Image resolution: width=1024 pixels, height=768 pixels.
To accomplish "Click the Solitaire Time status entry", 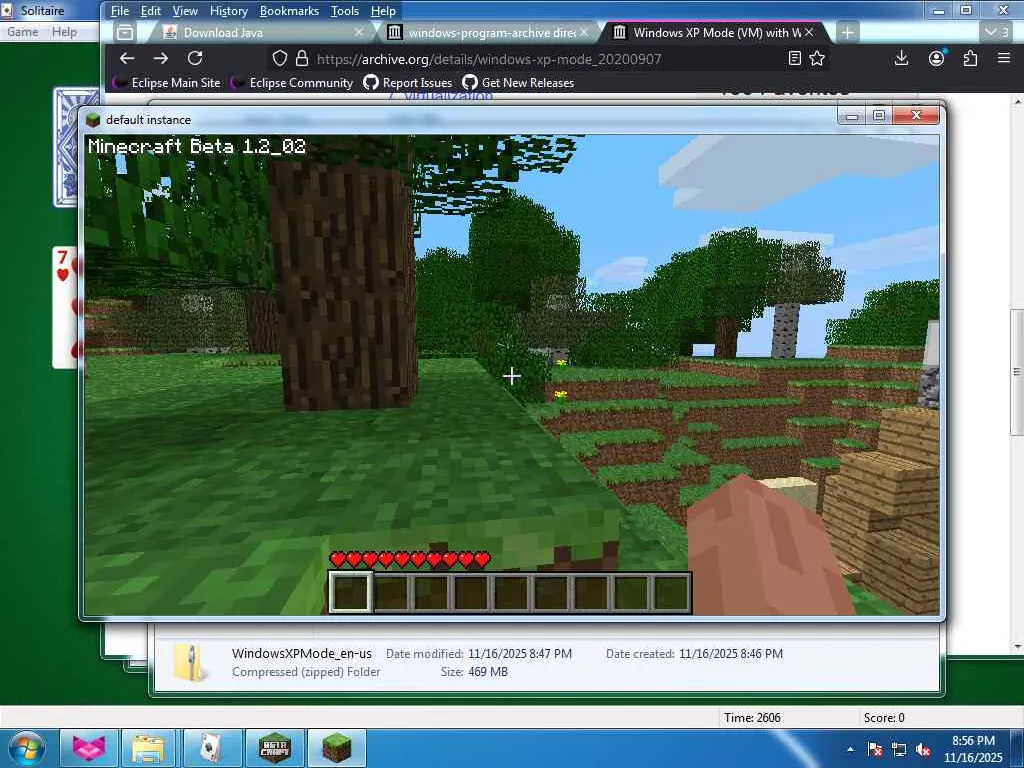I will [752, 718].
